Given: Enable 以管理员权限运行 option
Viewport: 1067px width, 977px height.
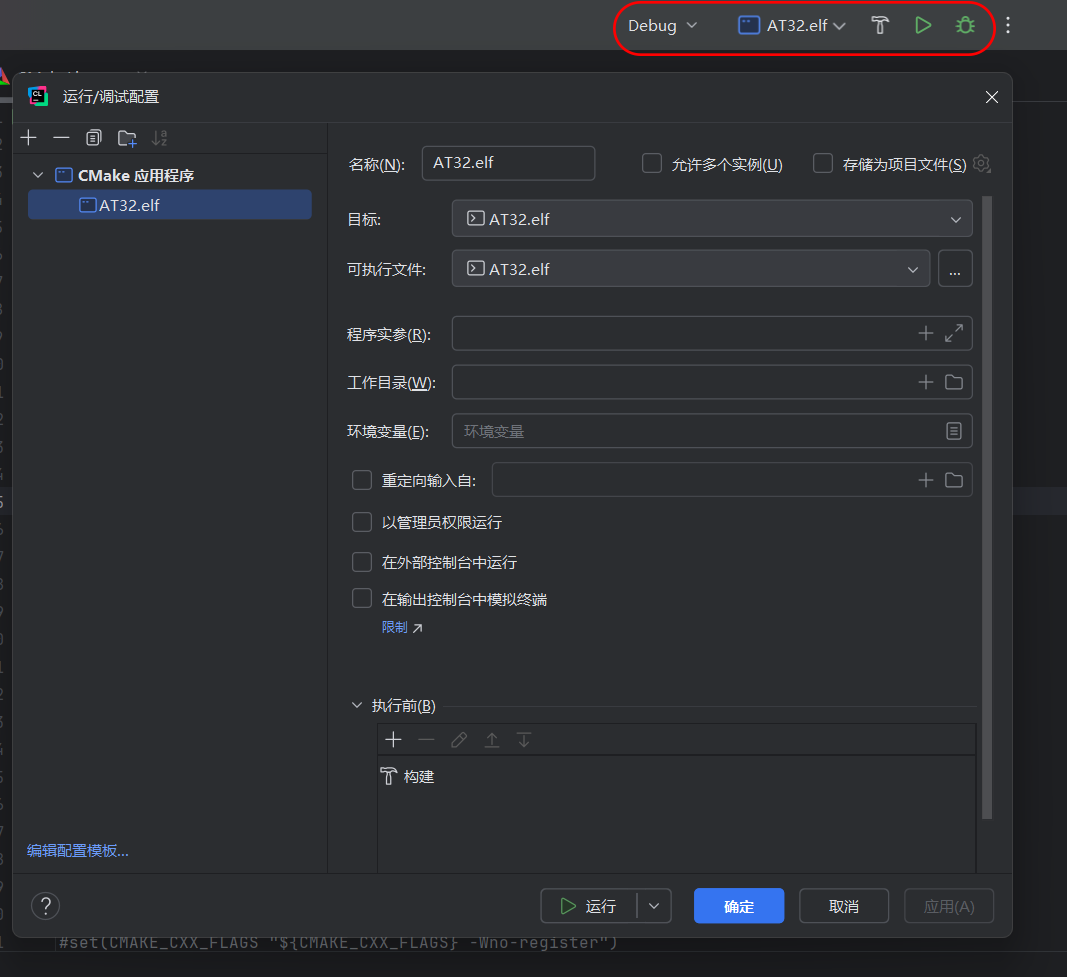Looking at the screenshot, I should point(362,522).
